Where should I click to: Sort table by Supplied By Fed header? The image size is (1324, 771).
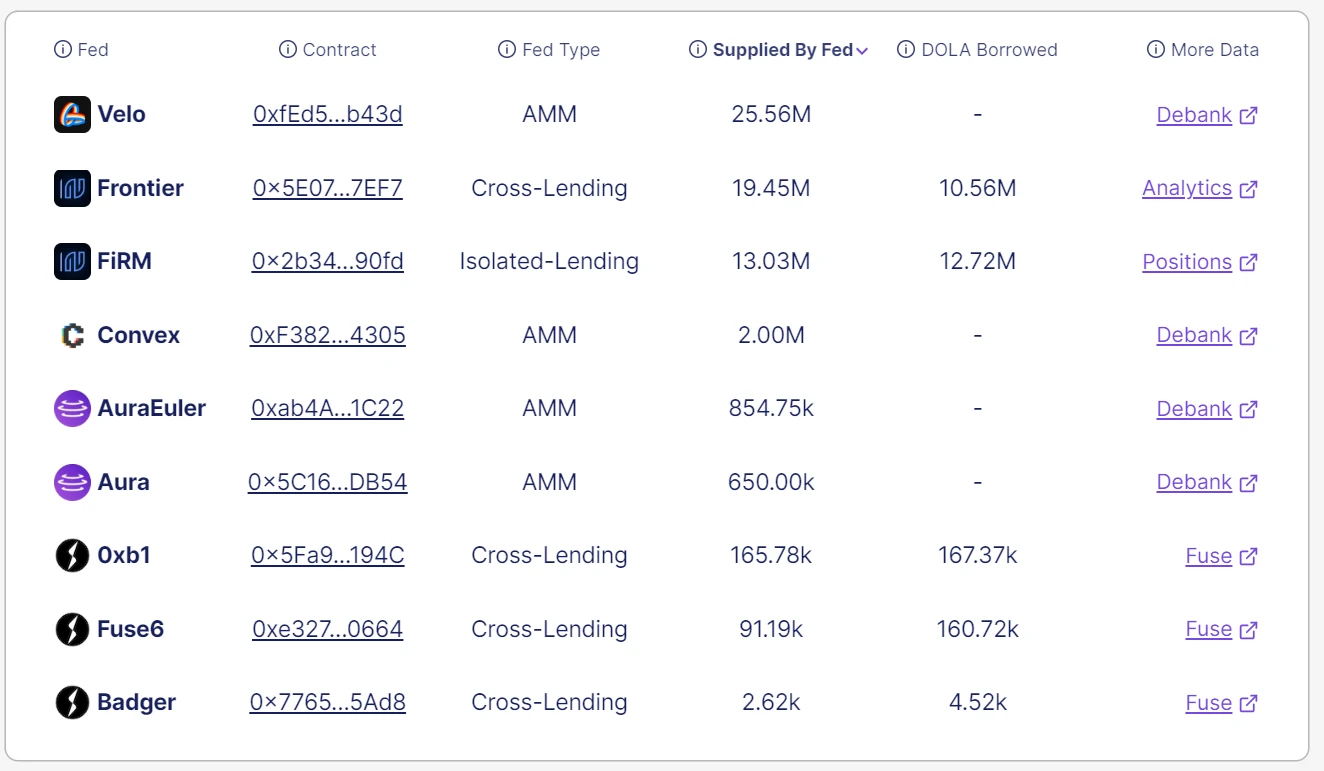coord(782,50)
